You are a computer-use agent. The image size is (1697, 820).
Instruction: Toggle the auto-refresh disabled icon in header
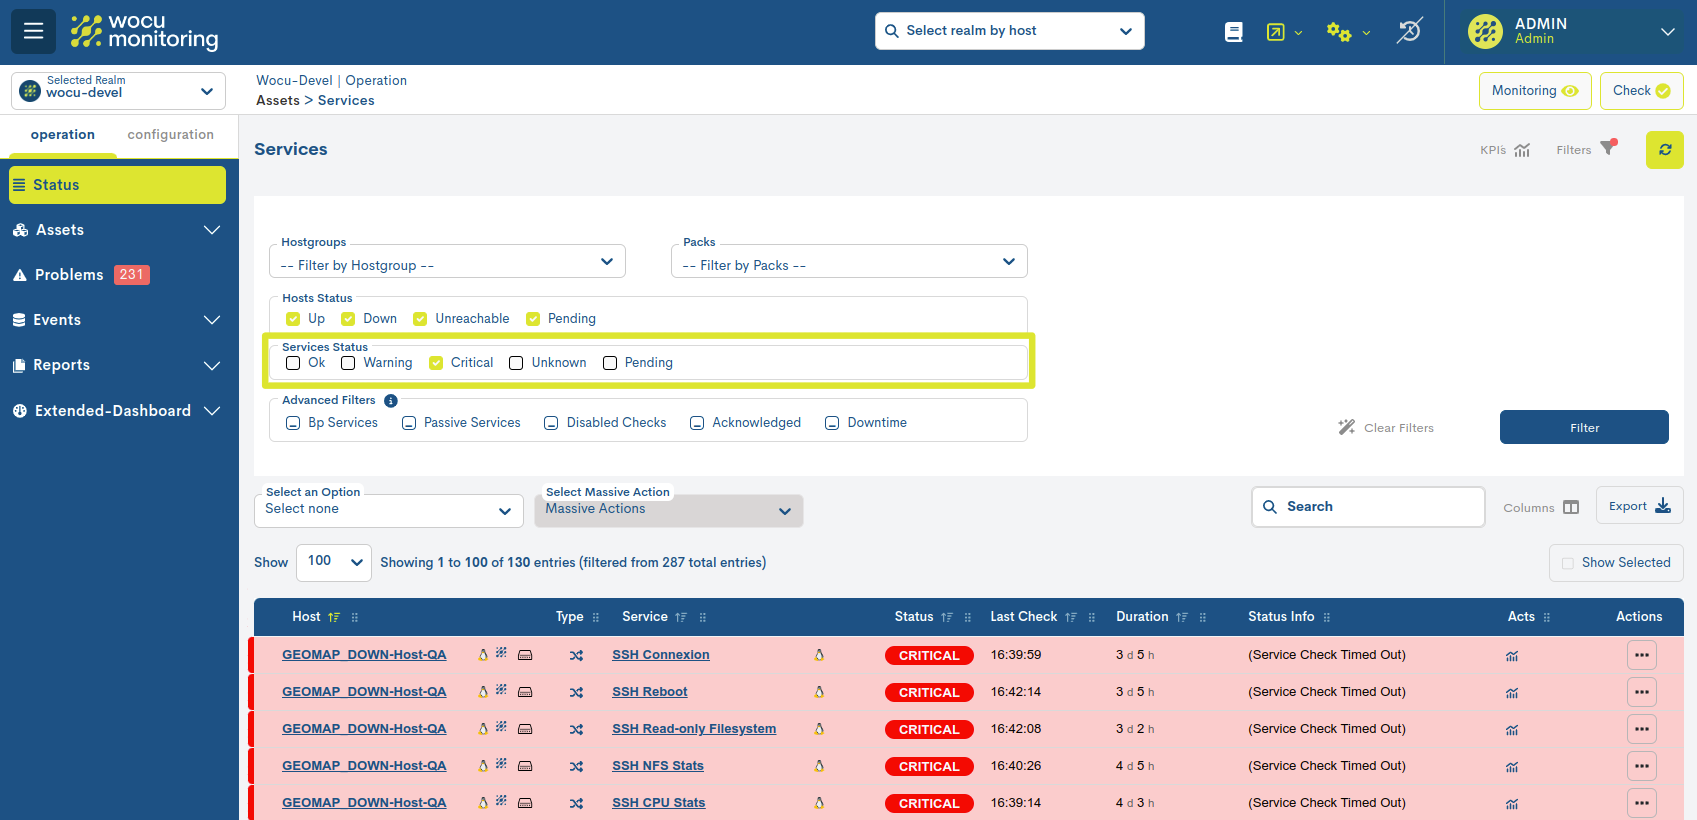[1409, 31]
